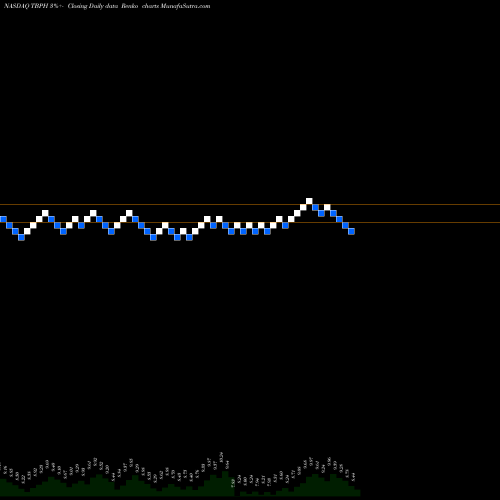
Task: Click the tallest green volume bar at the bottom
Action: tap(226, 483)
